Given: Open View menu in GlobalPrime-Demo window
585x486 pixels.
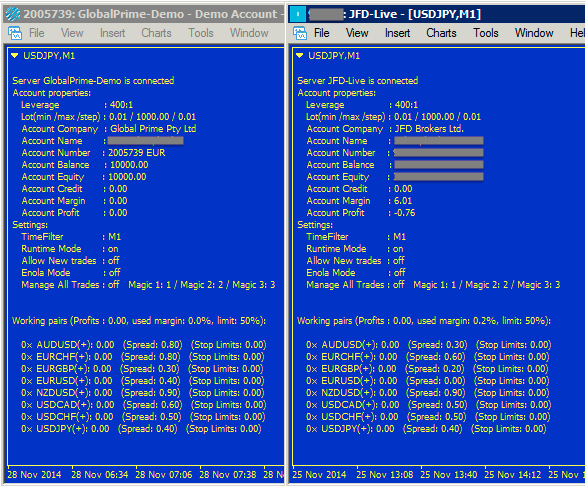Looking at the screenshot, I should pyautogui.click(x=72, y=33).
